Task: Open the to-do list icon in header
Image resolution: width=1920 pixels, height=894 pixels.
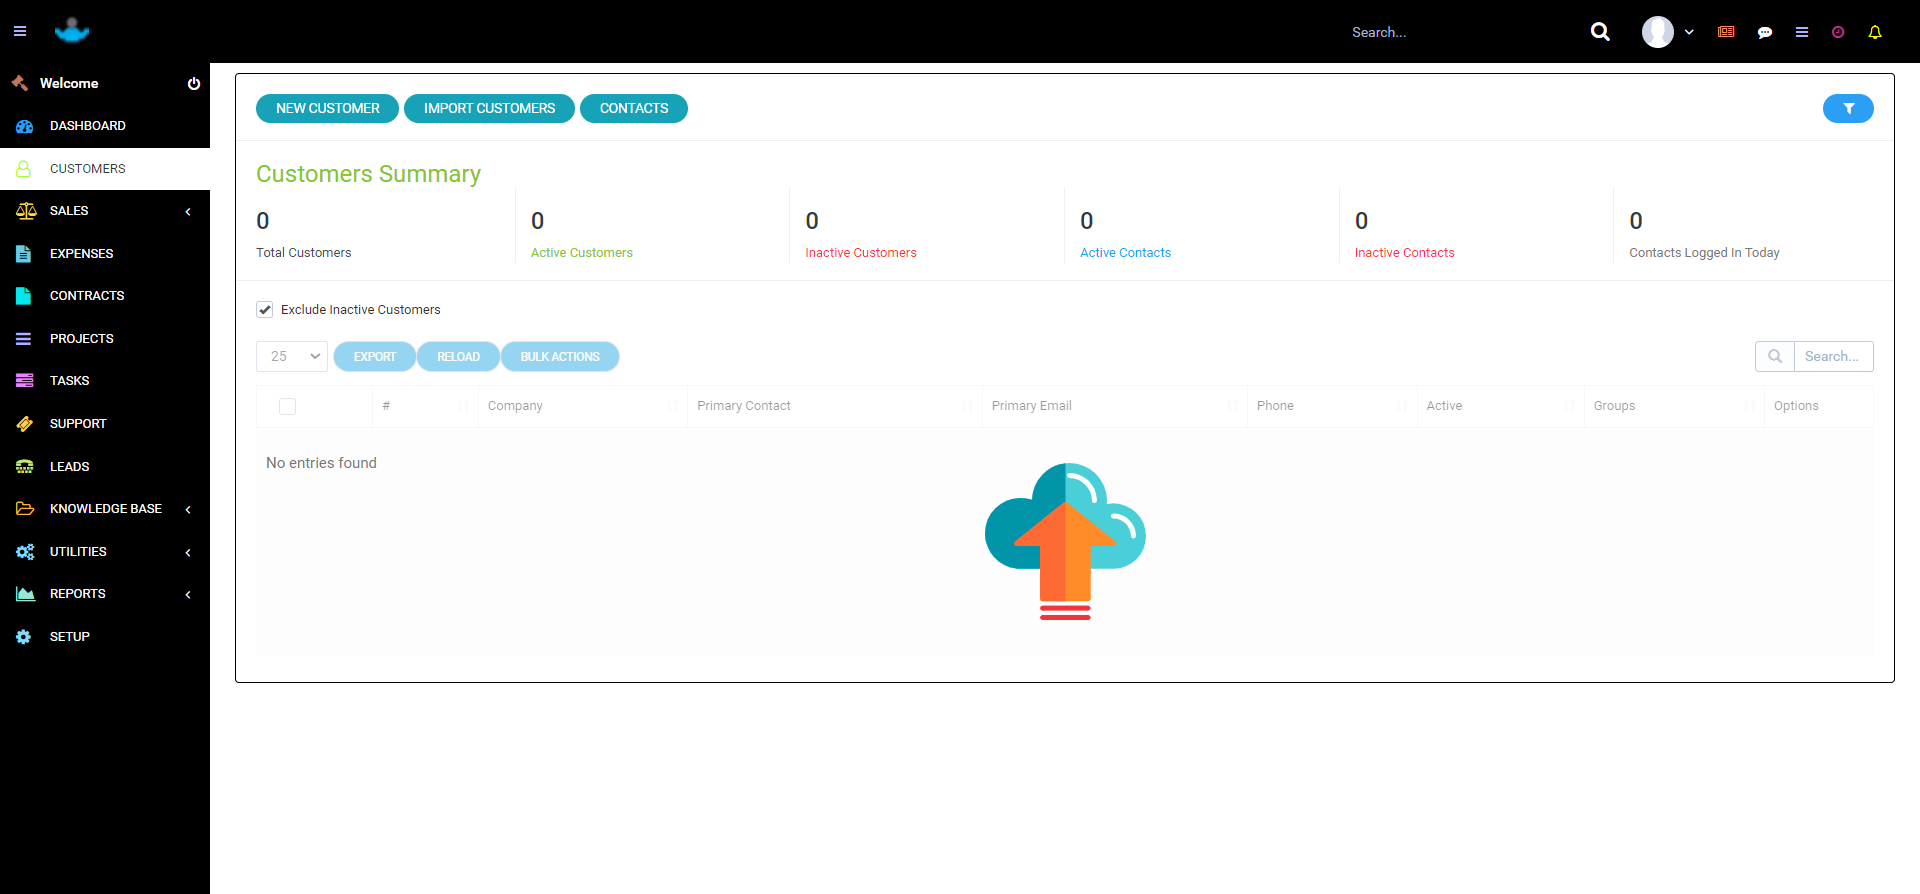Action: pos(1802,32)
